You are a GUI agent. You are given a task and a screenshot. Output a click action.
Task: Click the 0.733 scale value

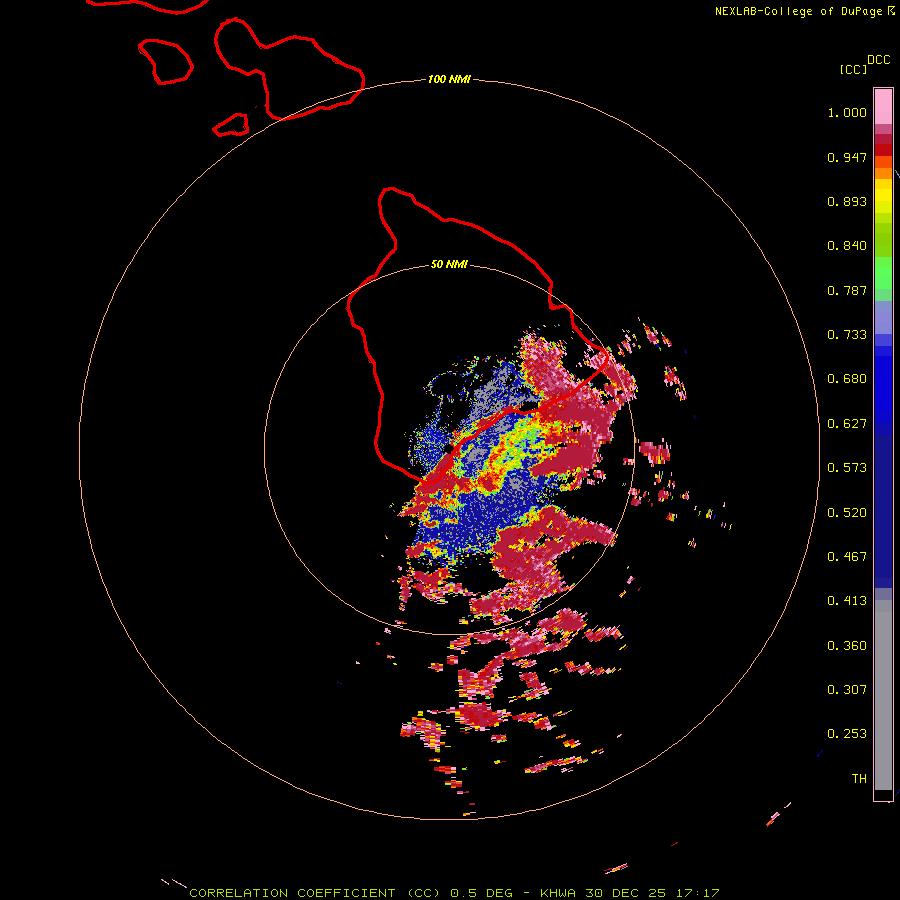847,335
